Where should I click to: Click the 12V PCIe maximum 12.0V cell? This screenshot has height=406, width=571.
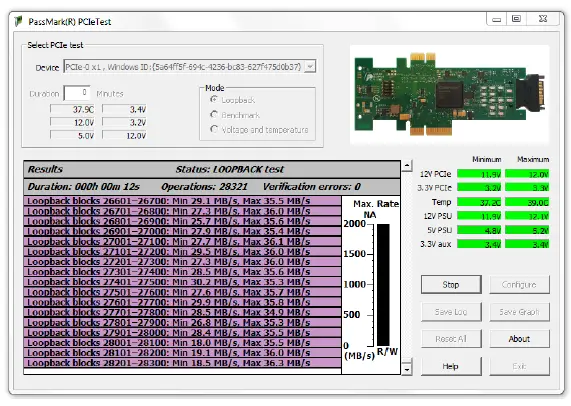pyautogui.click(x=527, y=174)
